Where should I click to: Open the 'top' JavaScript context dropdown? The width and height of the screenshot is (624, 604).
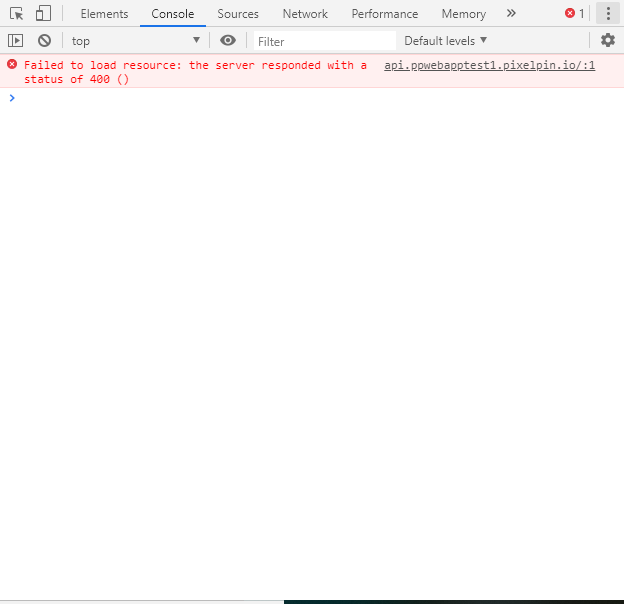click(x=136, y=41)
